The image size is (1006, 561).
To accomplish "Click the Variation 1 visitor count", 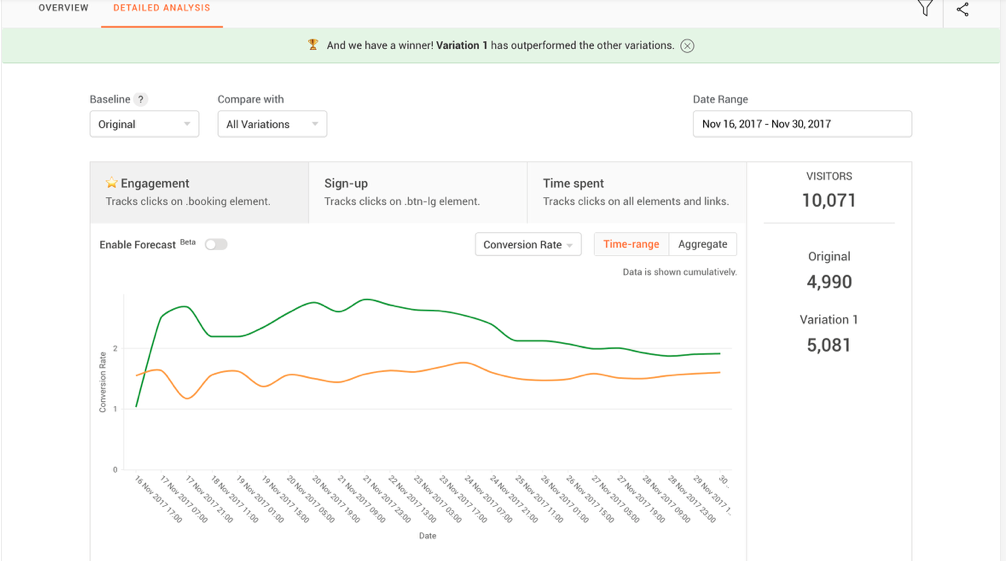I will (x=828, y=345).
